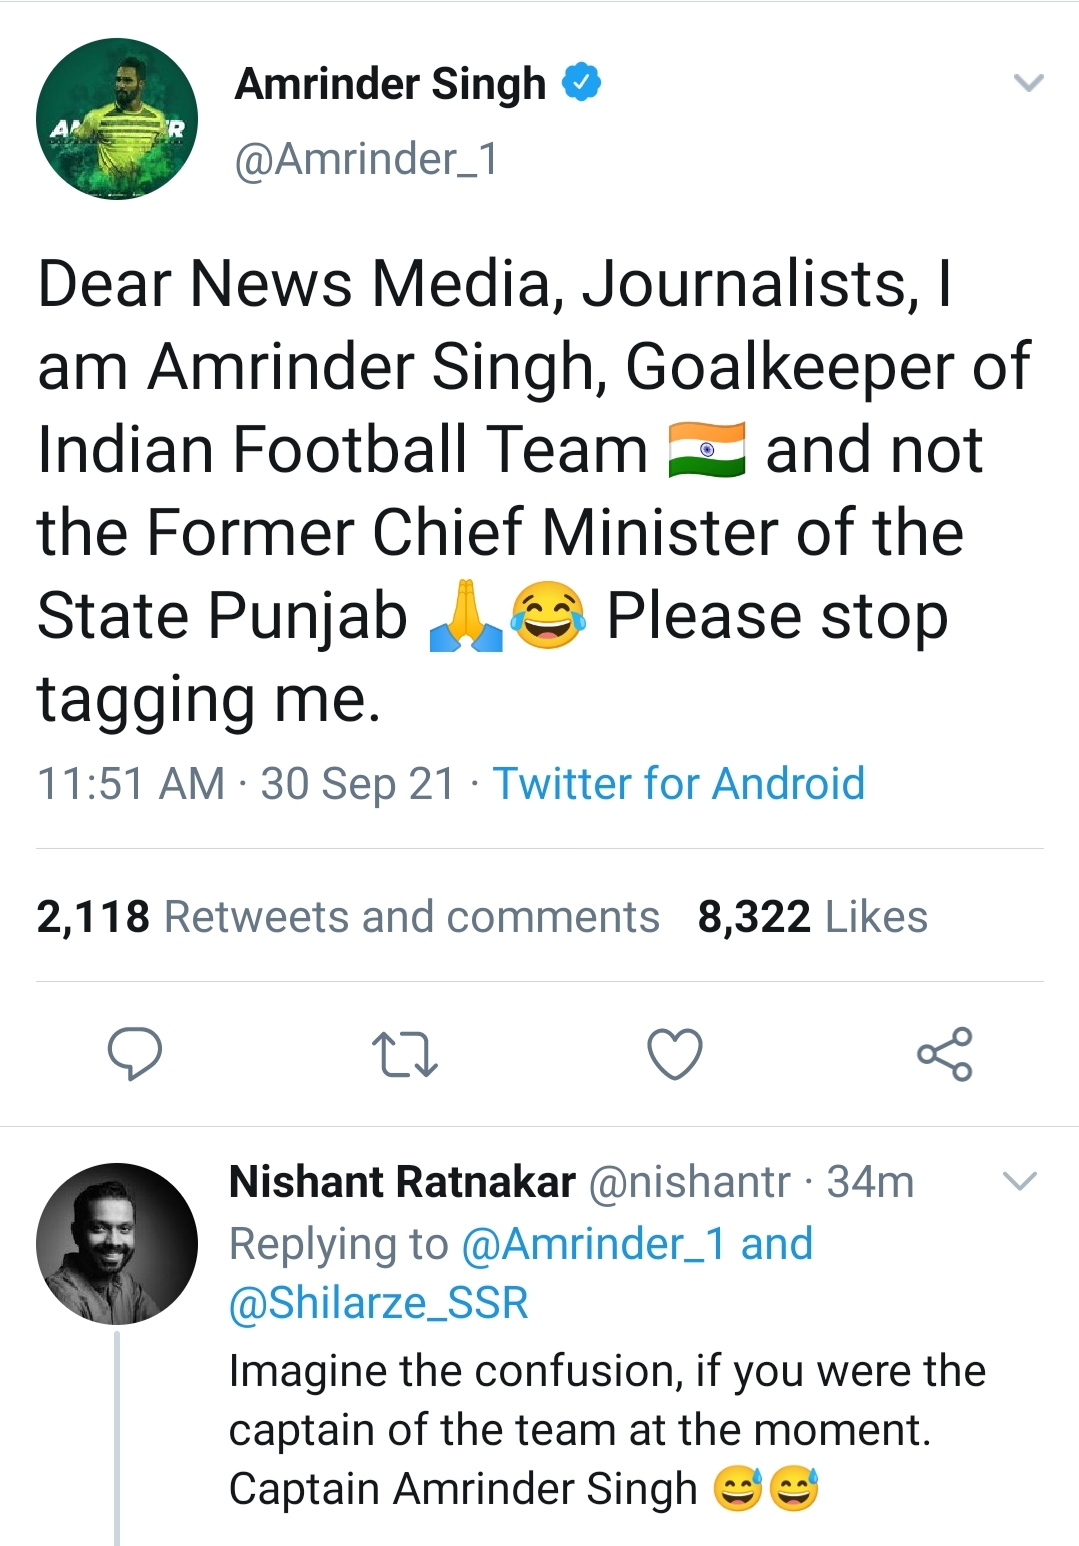
Task: Click the @Amrinder_1 handle under name
Action: coord(366,159)
